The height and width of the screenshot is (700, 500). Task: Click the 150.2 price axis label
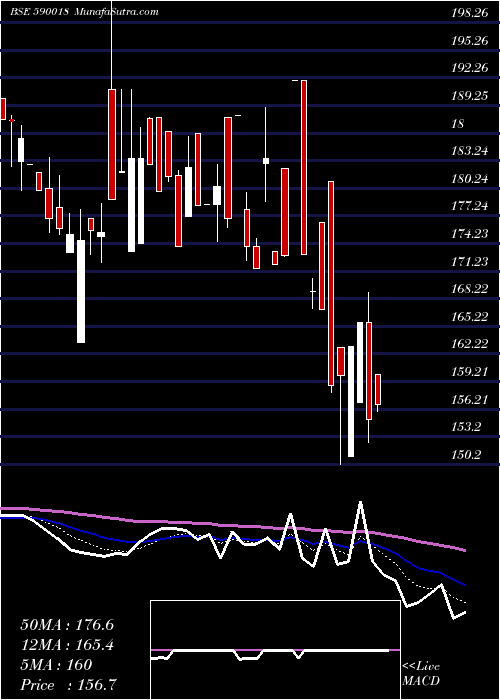tap(467, 454)
